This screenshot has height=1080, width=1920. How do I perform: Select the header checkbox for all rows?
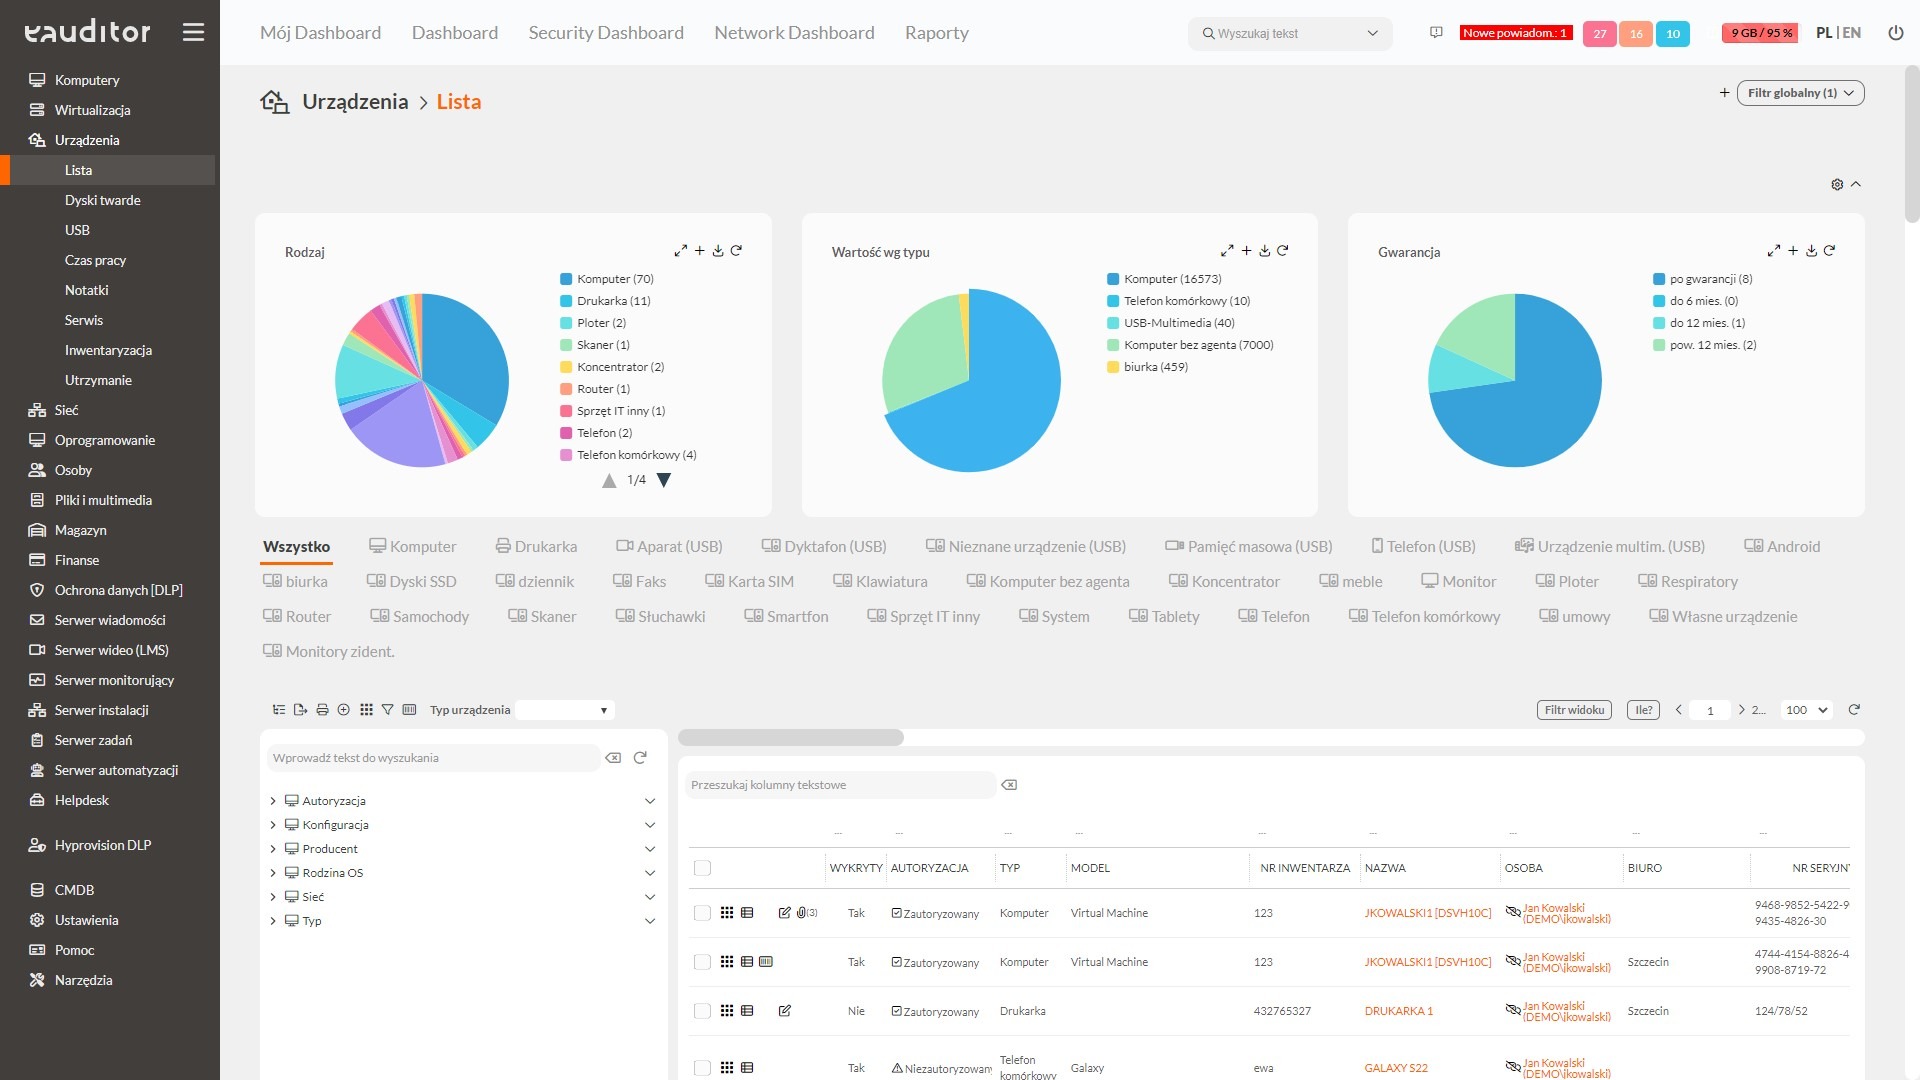702,868
